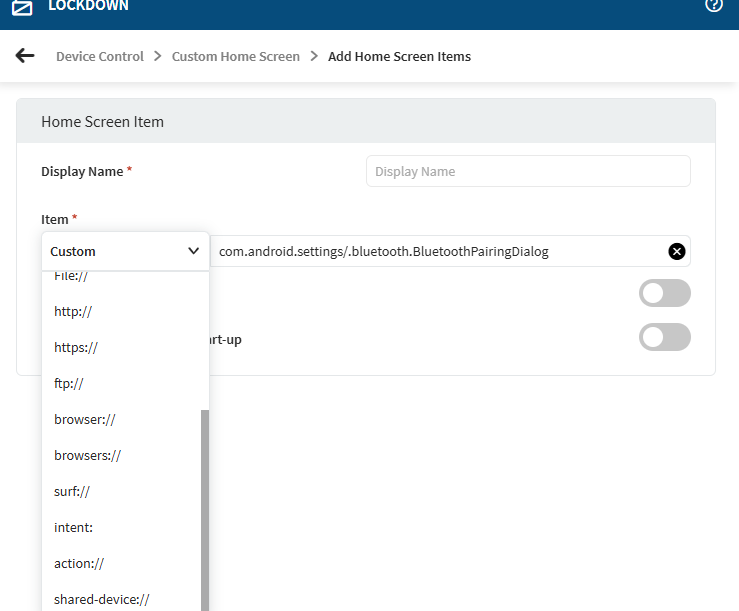Choose ftp:// option in the list
739x611 pixels.
pyautogui.click(x=69, y=383)
